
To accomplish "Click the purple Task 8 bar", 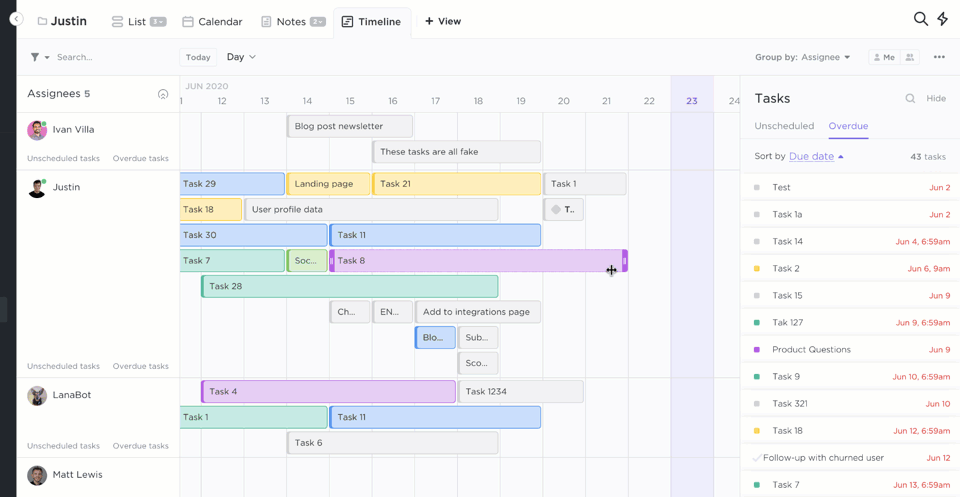I will pos(470,261).
